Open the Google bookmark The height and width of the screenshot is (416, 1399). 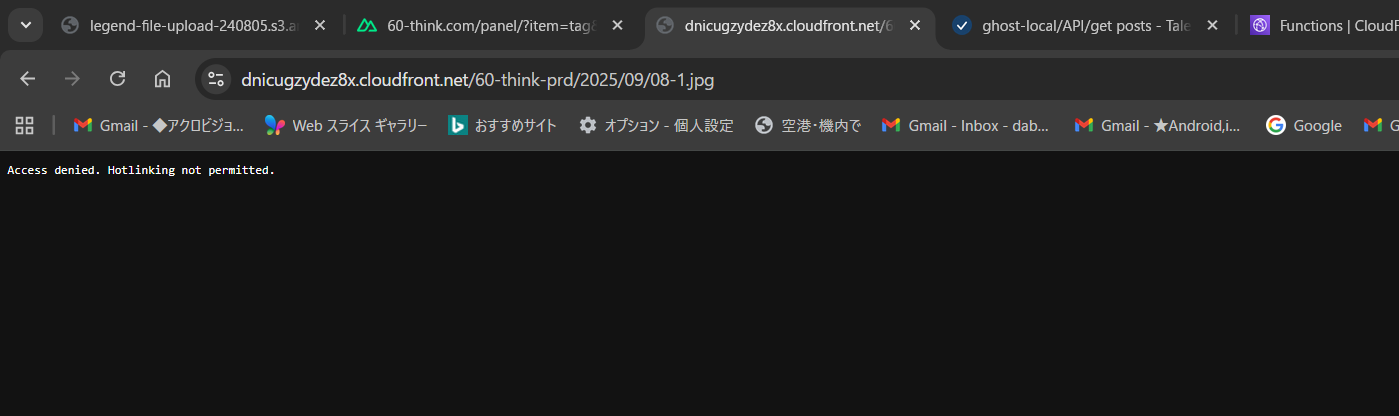tap(1303, 125)
